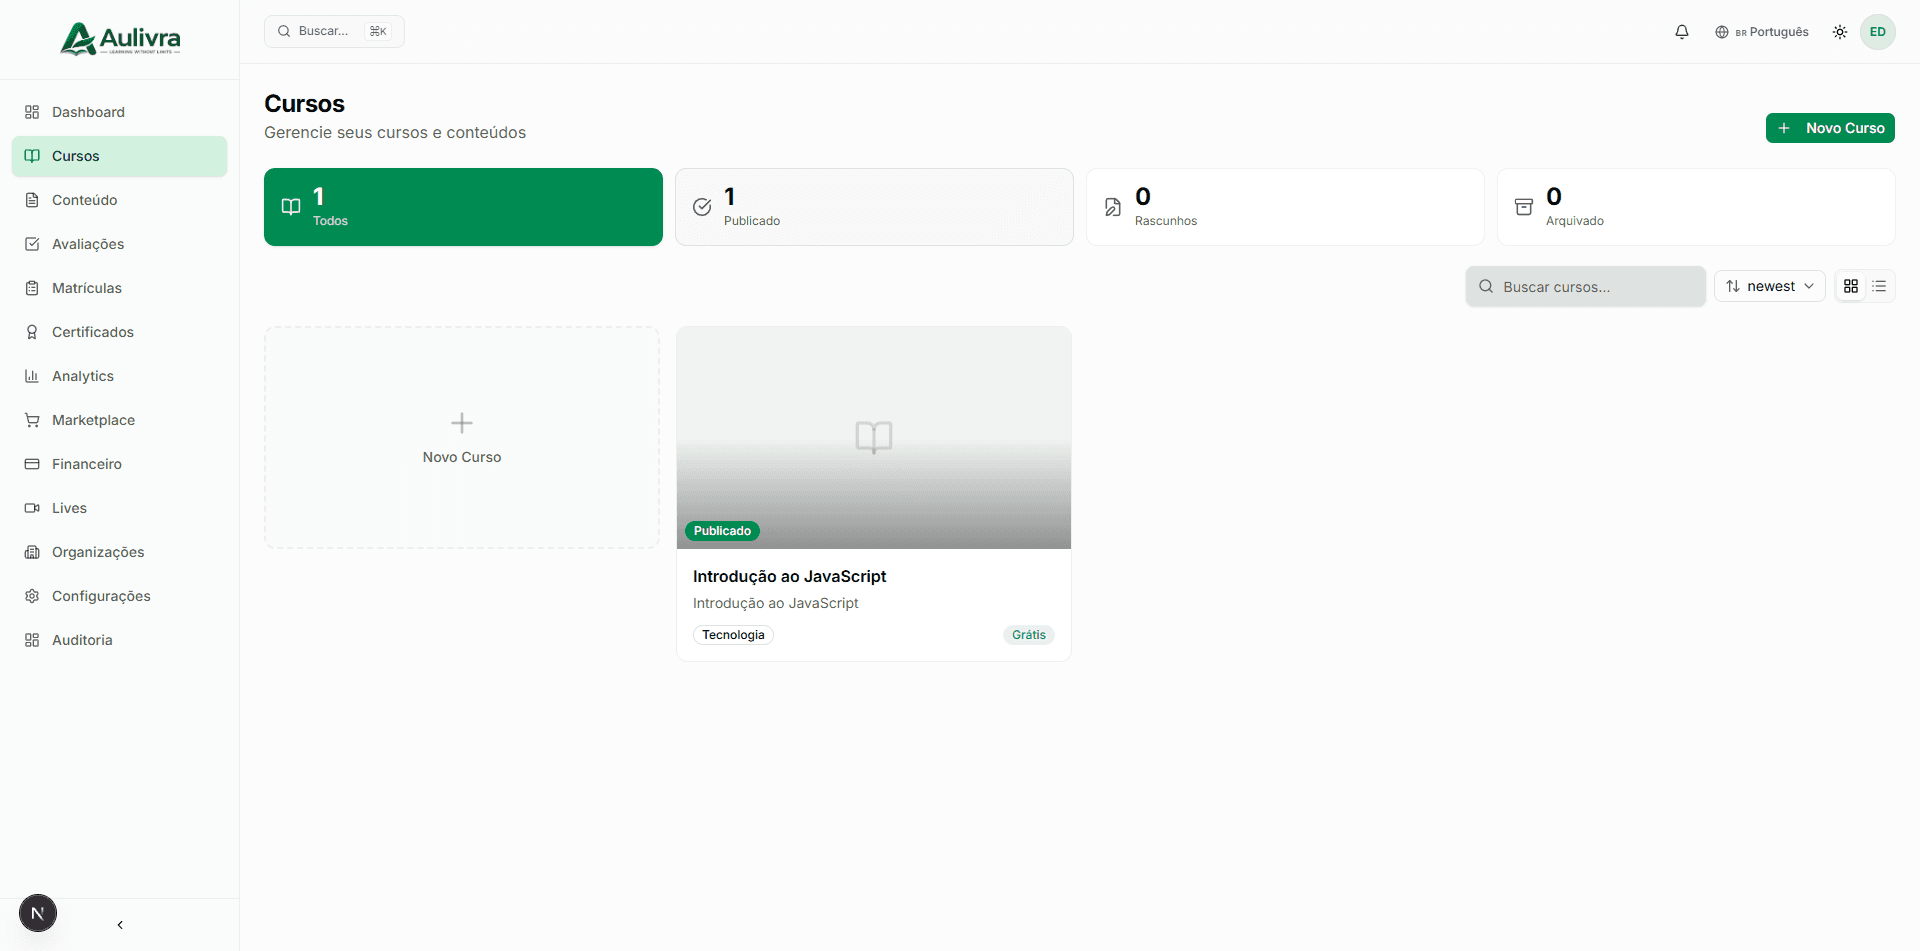The width and height of the screenshot is (1920, 951).
Task: Open Introdução ao JavaScript course title
Action: 789,576
